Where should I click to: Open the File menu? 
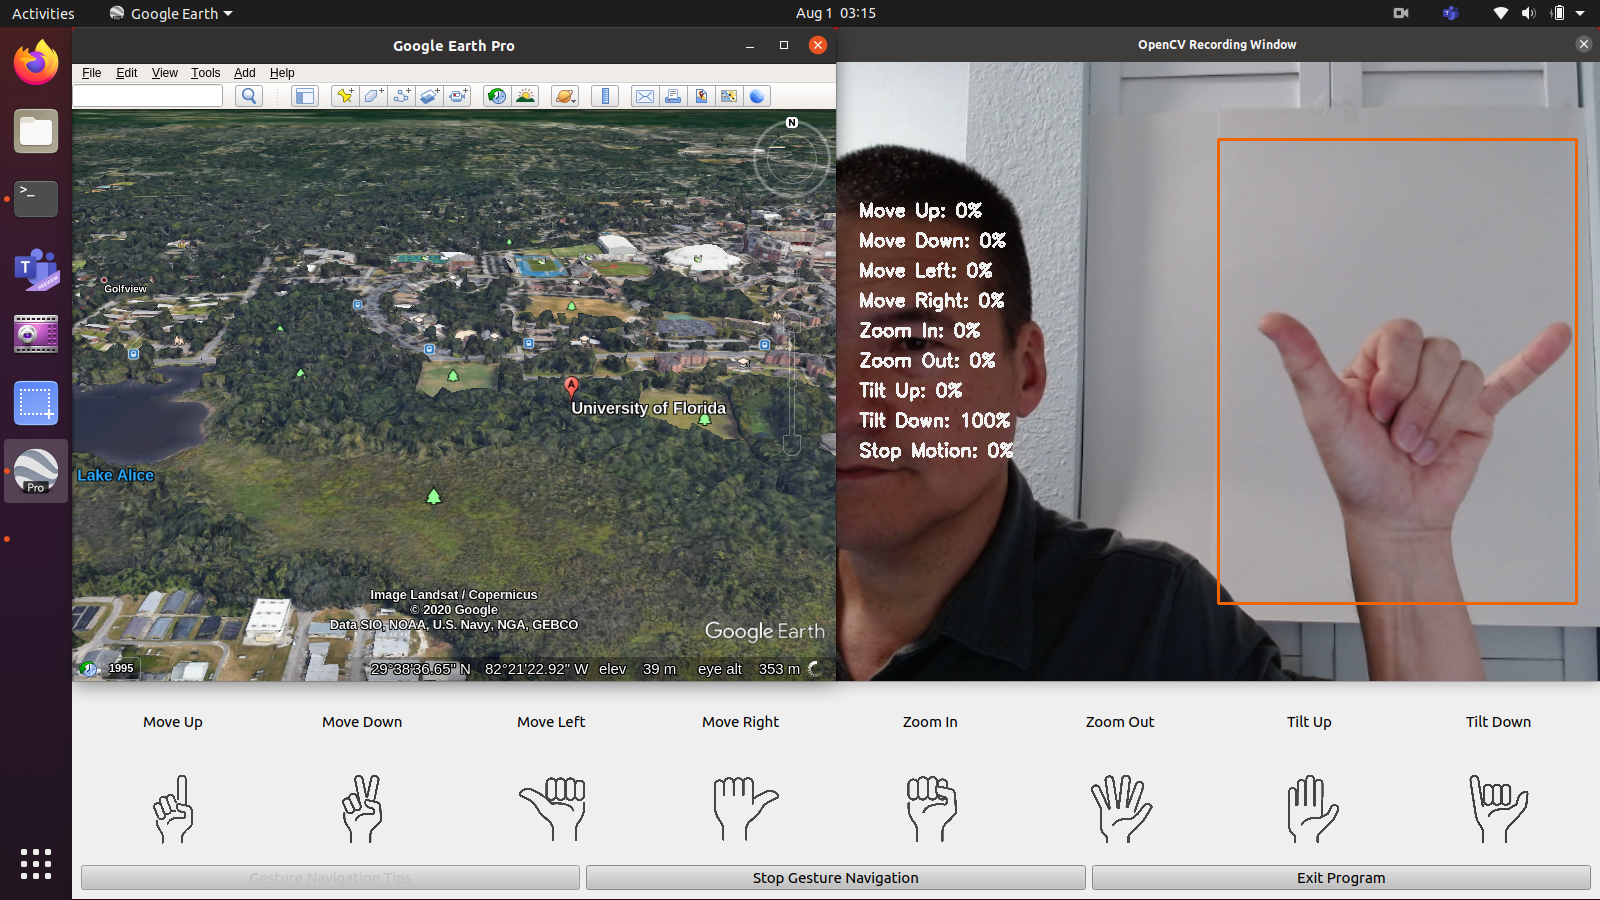pos(92,73)
